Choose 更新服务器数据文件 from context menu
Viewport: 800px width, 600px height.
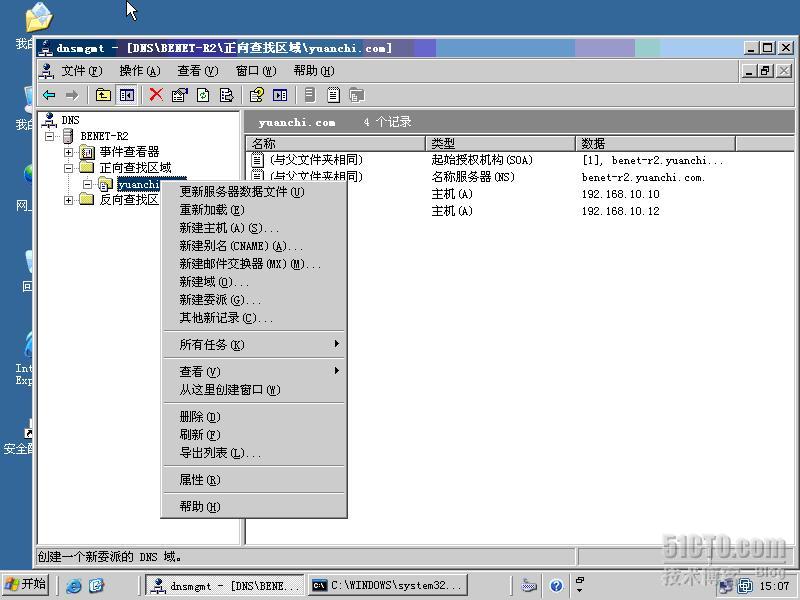[x=254, y=192]
